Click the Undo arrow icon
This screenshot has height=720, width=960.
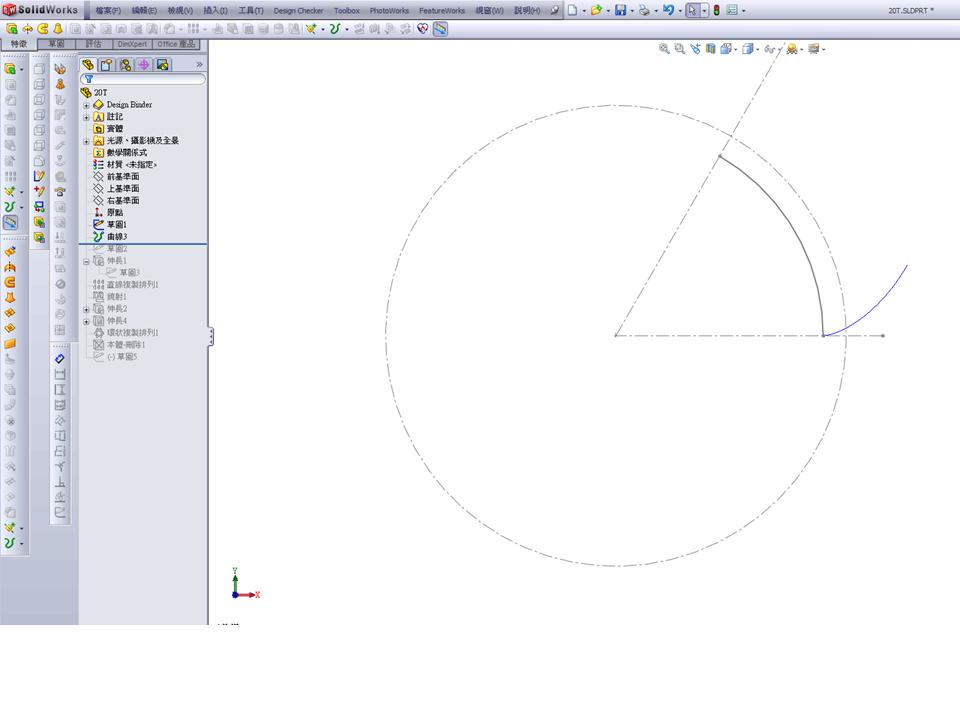(x=669, y=10)
